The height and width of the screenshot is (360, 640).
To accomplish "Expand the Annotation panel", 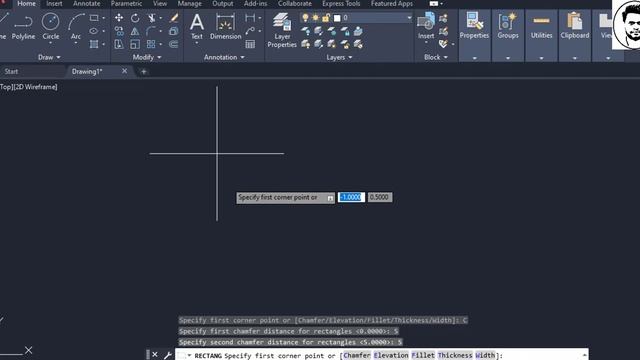I will [x=224, y=58].
